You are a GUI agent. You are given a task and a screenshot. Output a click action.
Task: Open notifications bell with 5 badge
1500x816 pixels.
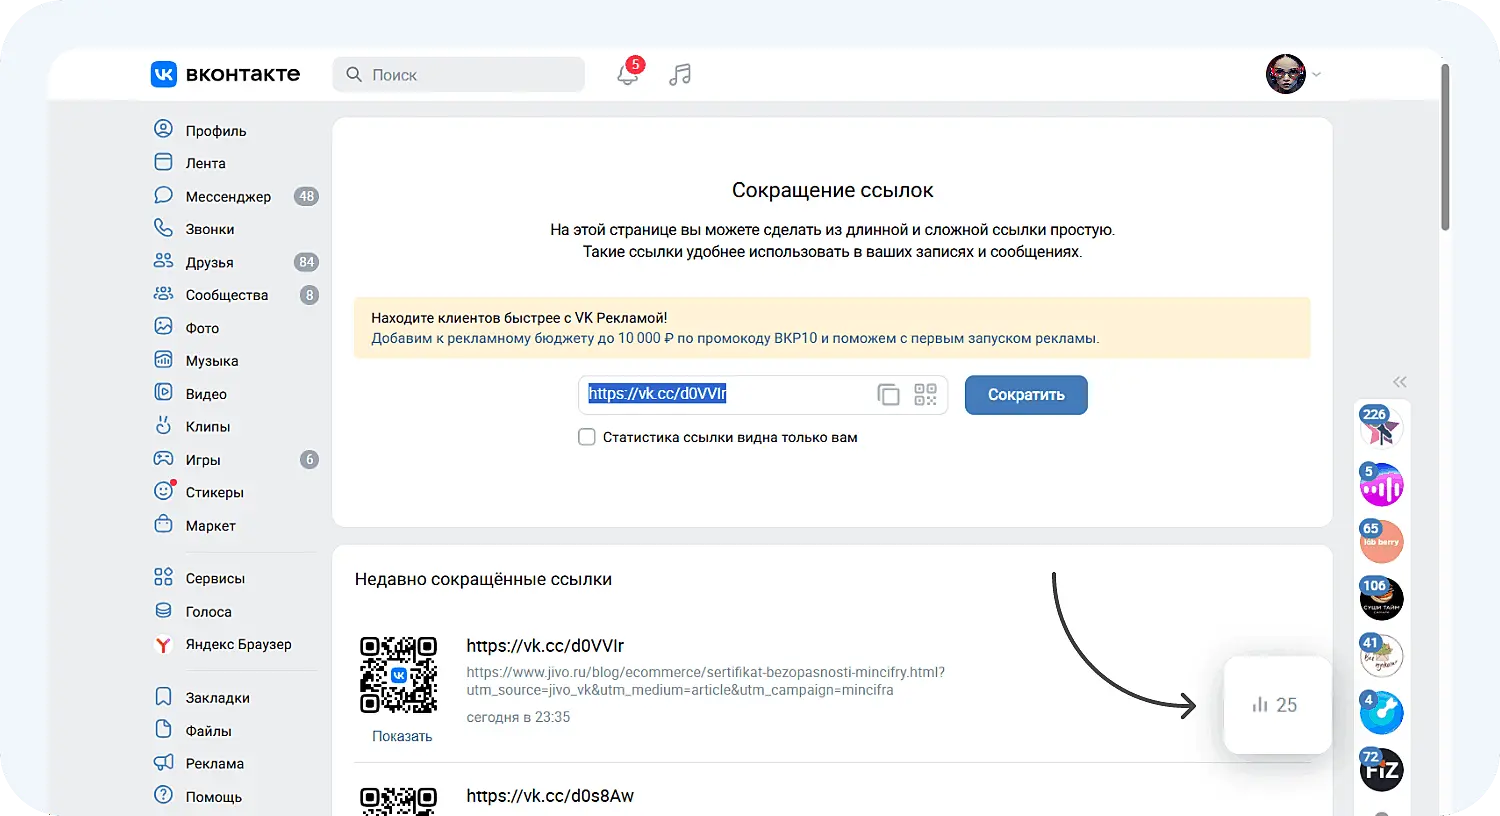(628, 73)
